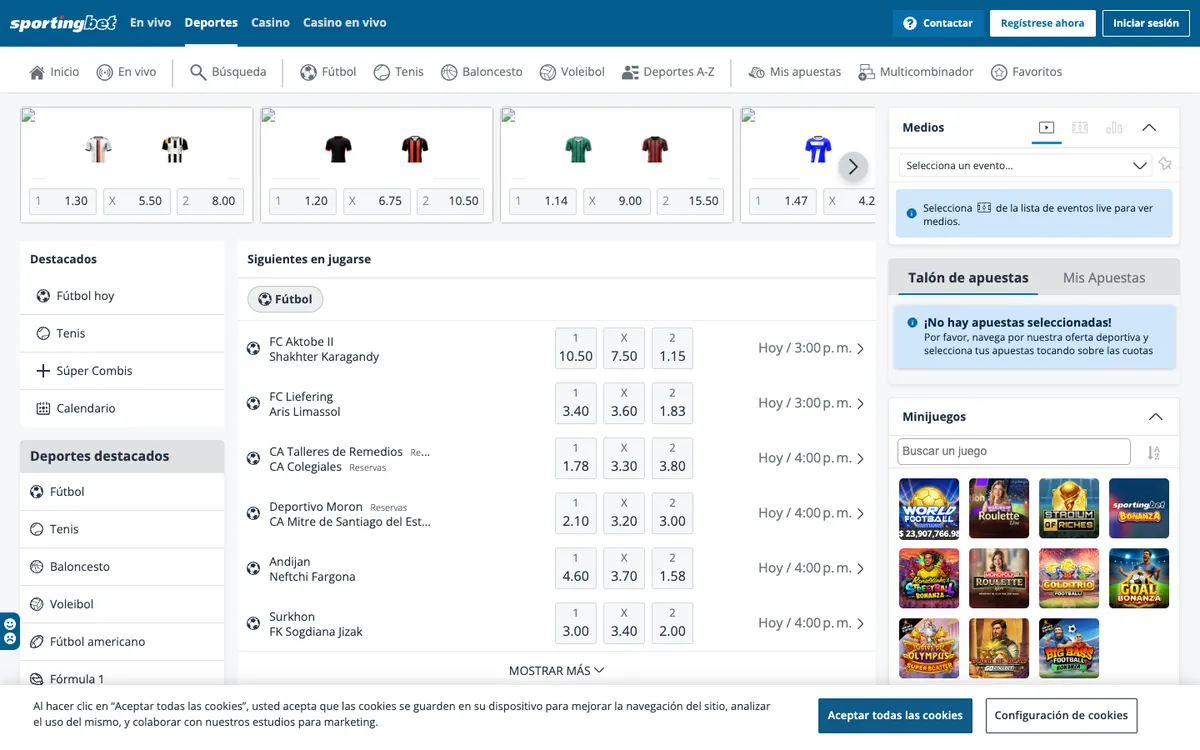1200x750 pixels.
Task: Focus the Buscar un juego field
Action: [x=1014, y=452]
